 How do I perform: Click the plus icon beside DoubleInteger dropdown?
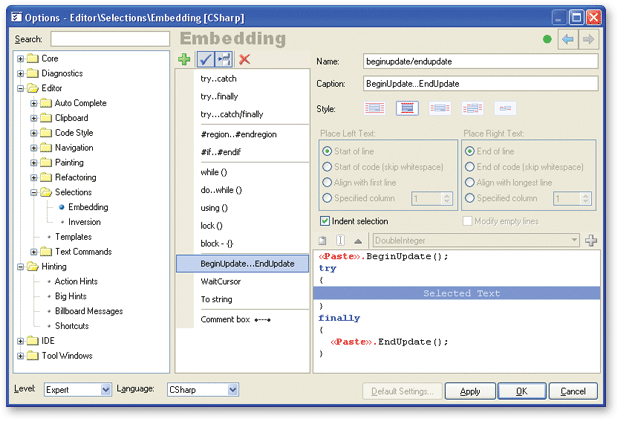click(x=591, y=241)
